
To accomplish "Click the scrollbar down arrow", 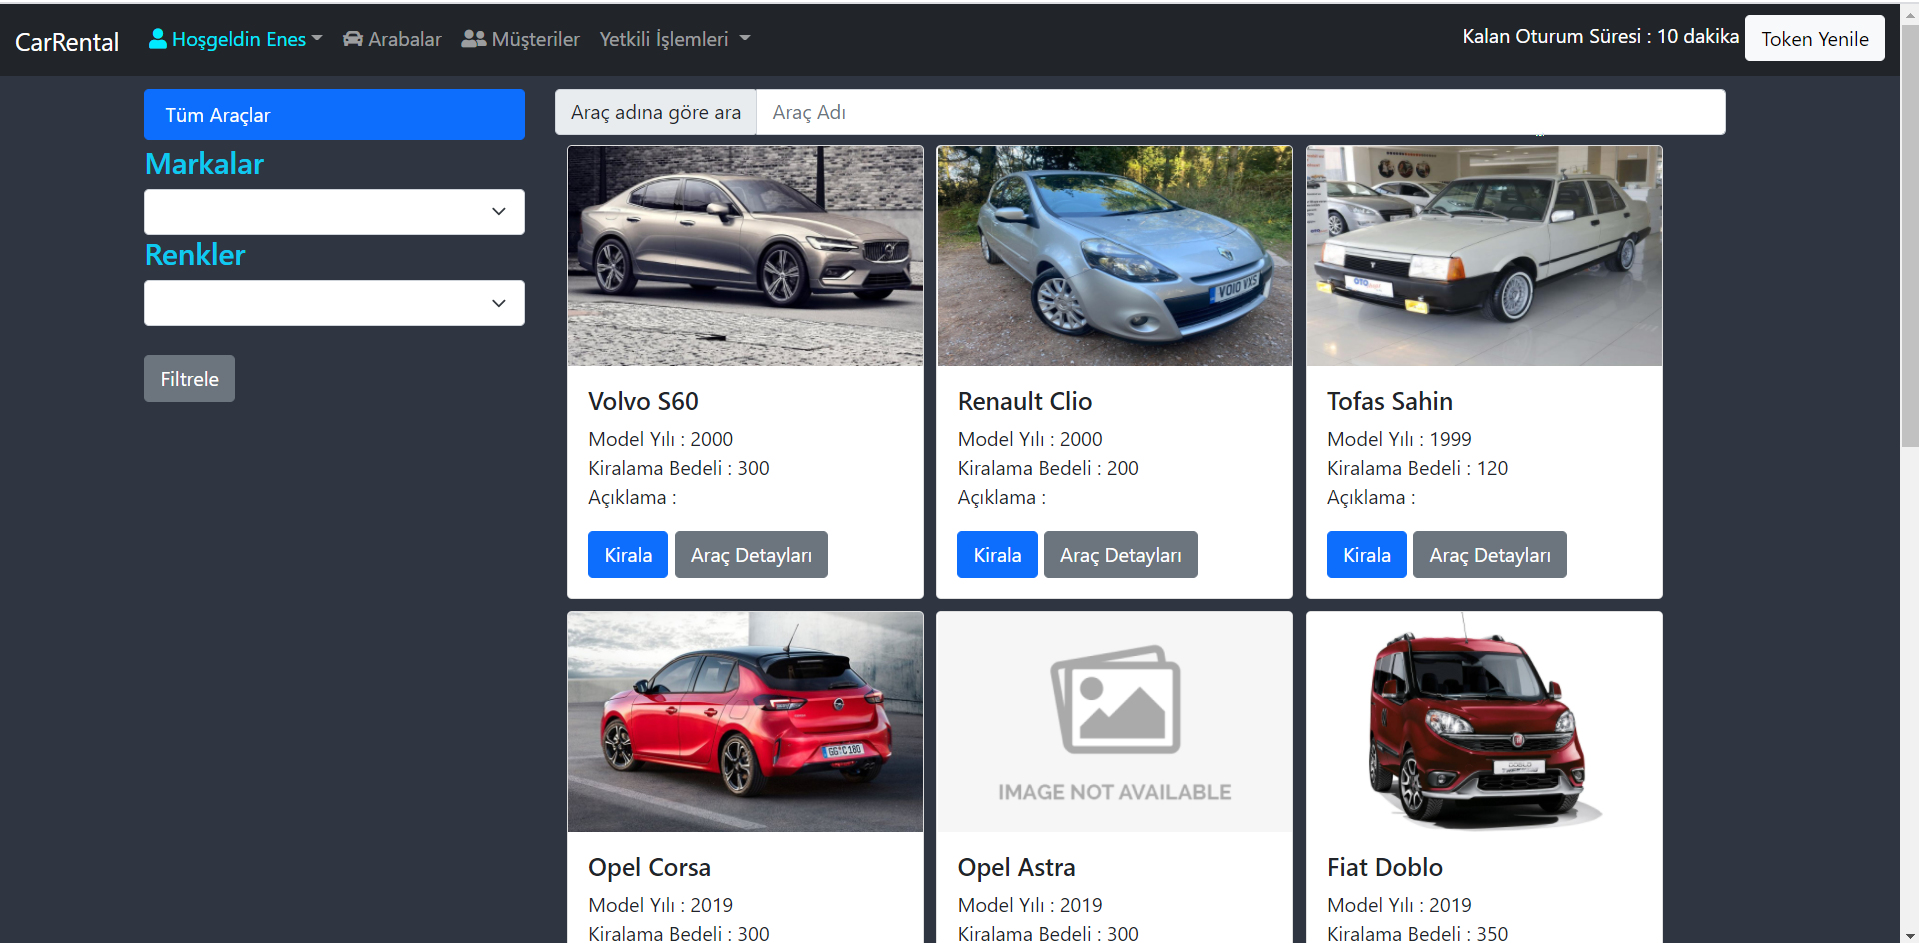I will pyautogui.click(x=1909, y=935).
